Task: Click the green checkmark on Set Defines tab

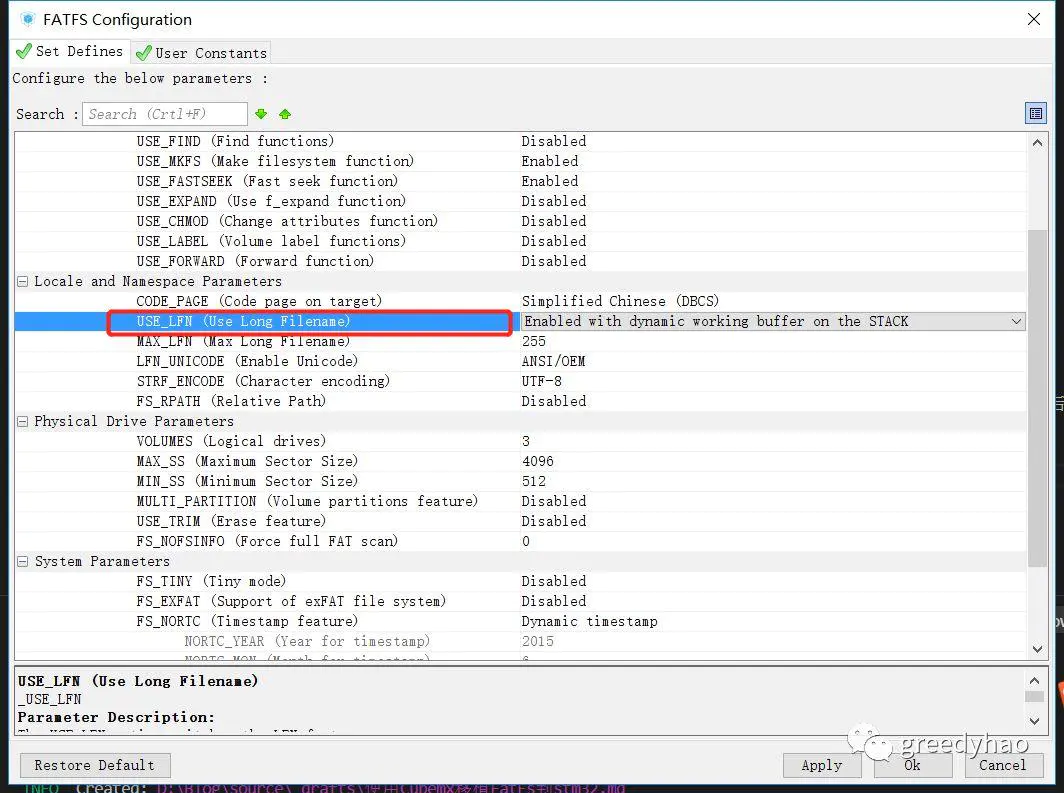Action: tap(22, 51)
